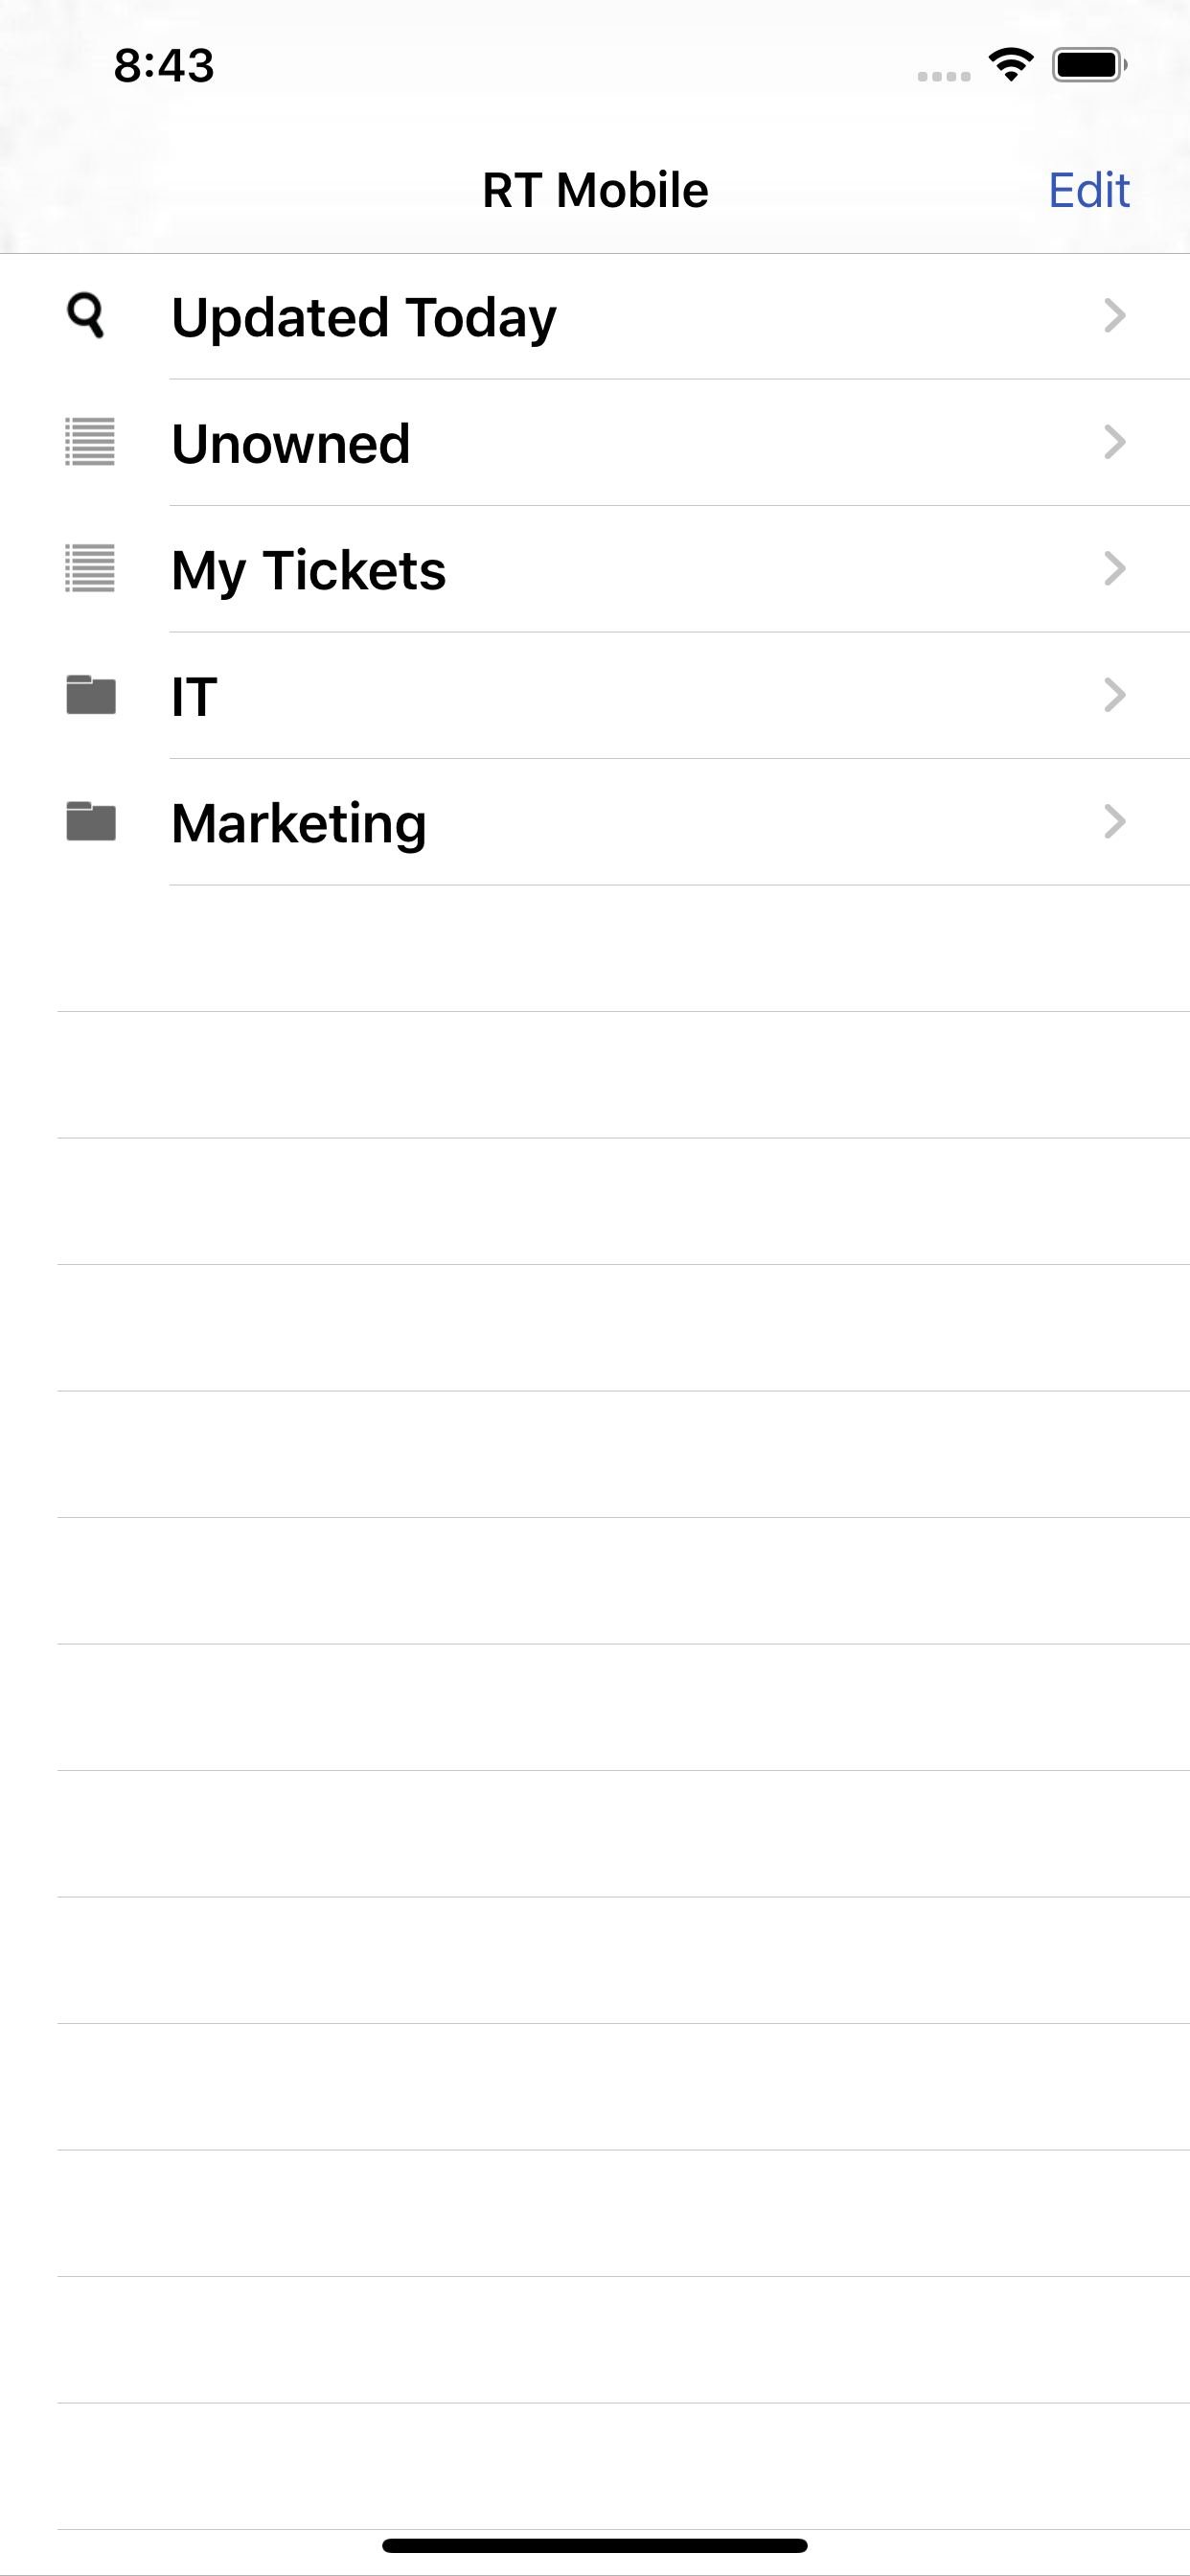Open the IT row disclosure chevron

click(x=1115, y=695)
